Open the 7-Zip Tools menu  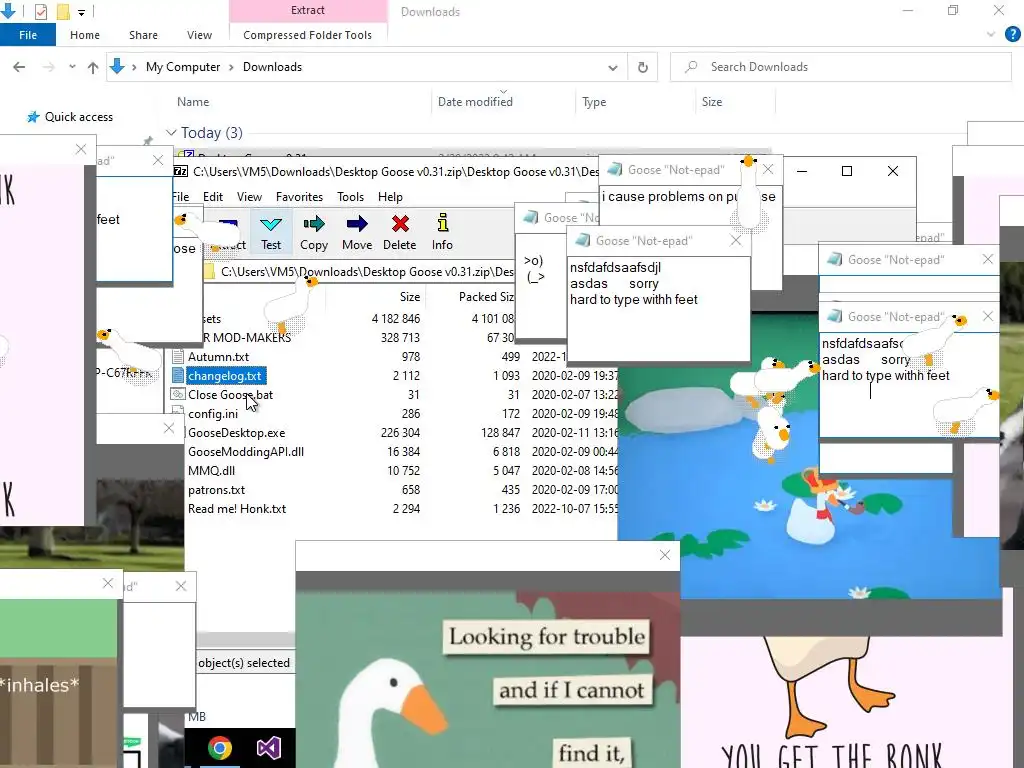coord(350,197)
